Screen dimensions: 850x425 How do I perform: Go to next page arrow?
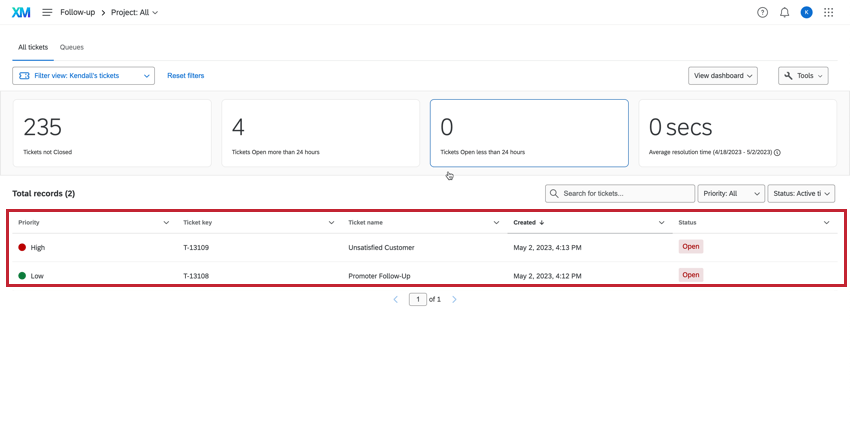(x=454, y=299)
